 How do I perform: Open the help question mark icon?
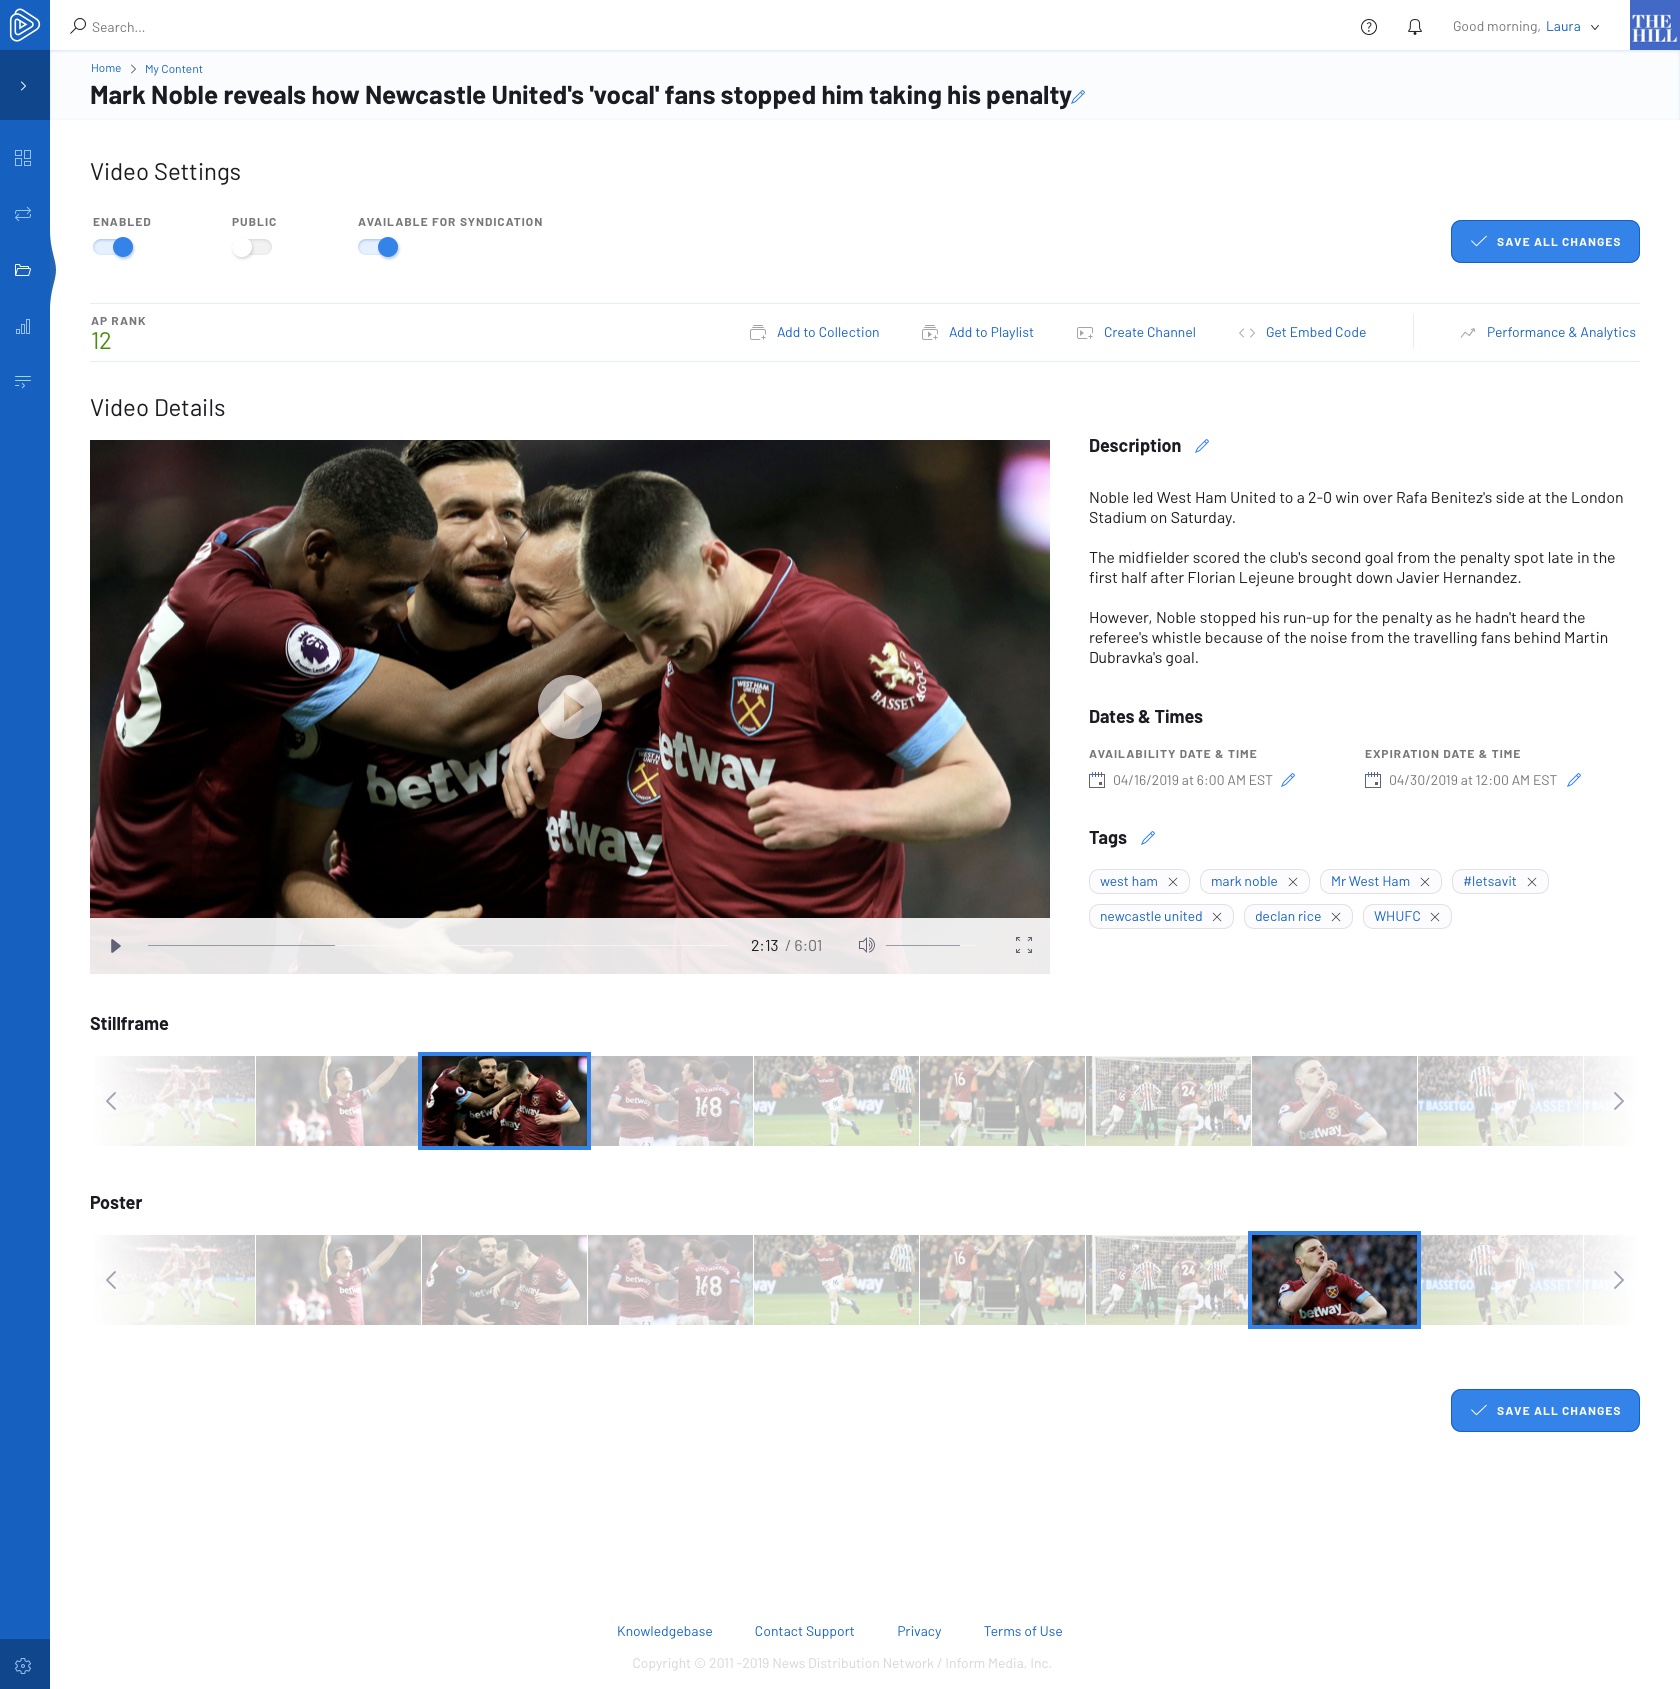tap(1369, 27)
